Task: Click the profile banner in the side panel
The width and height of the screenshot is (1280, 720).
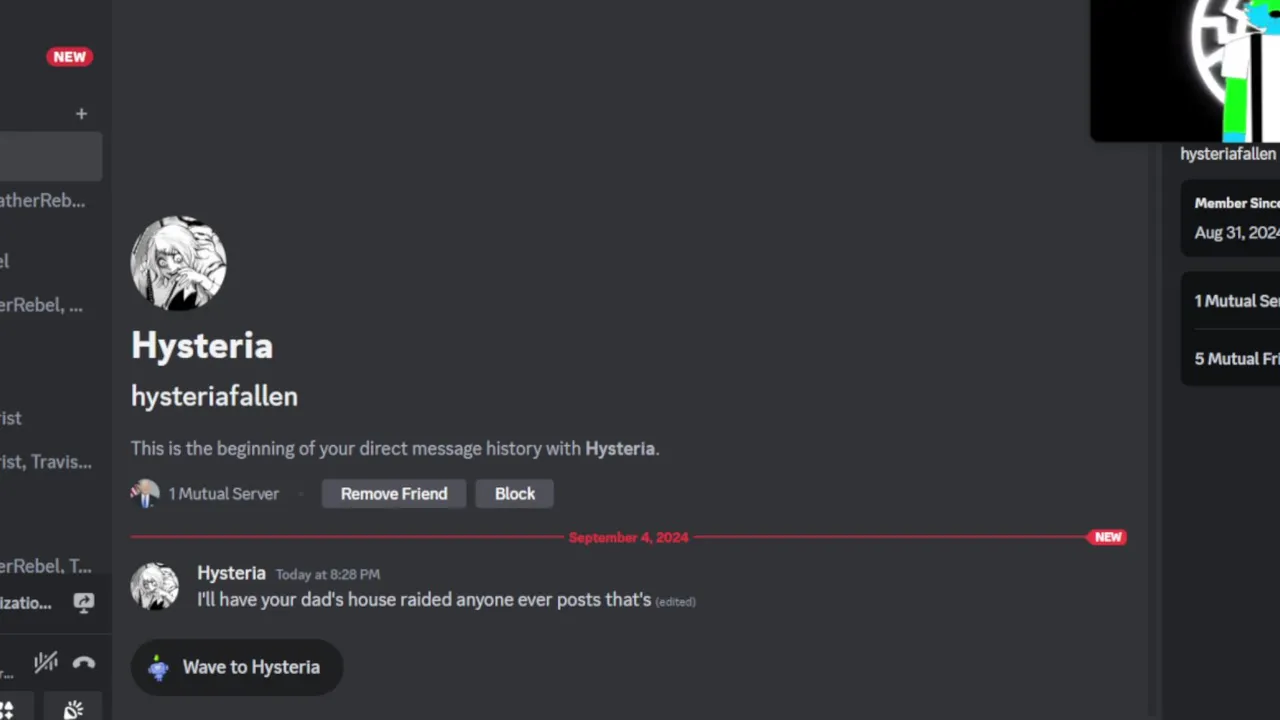Action: 1186,70
